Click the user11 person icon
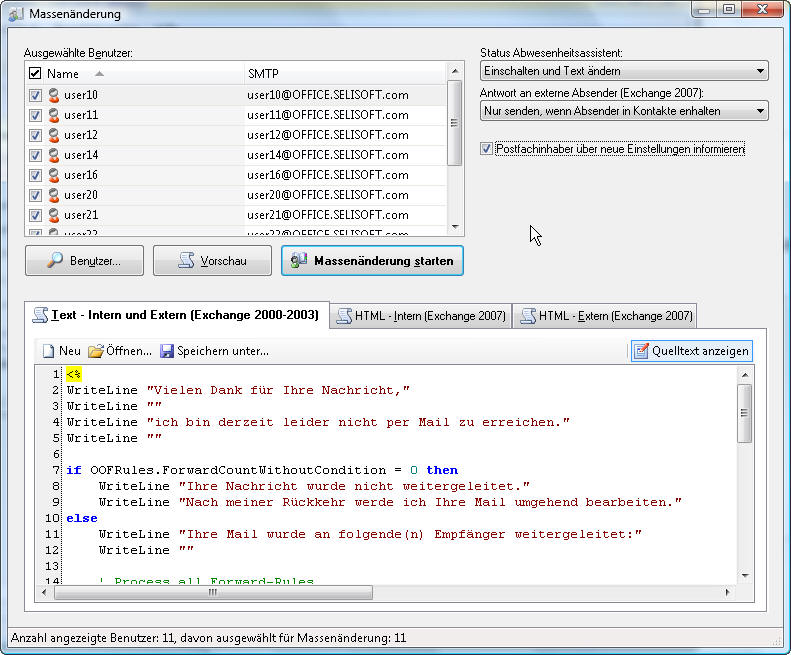 (x=53, y=115)
